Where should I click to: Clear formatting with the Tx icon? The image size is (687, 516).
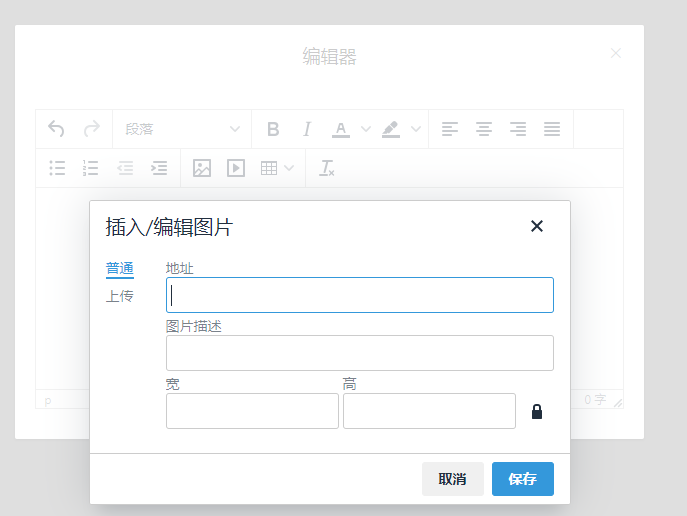[x=326, y=168]
